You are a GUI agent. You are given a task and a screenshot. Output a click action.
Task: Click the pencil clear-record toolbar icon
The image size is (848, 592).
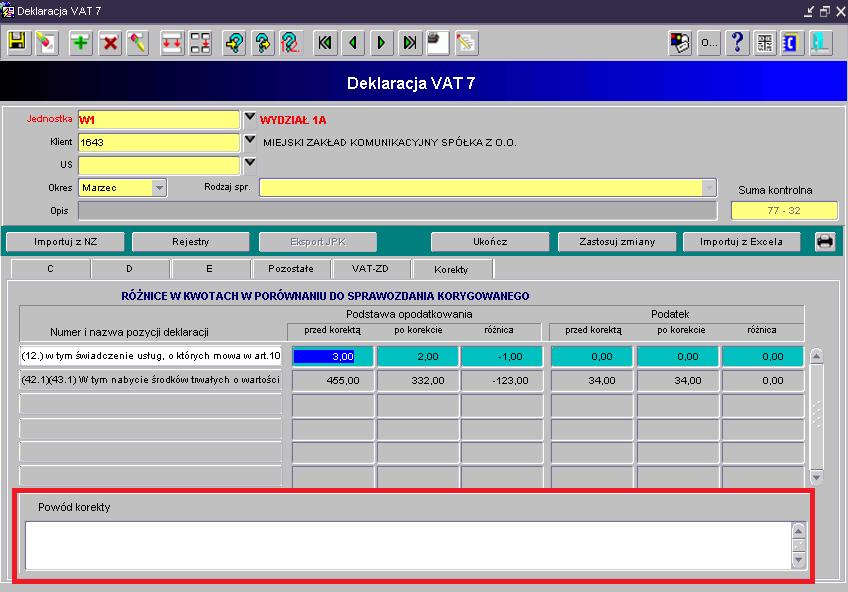tap(138, 43)
